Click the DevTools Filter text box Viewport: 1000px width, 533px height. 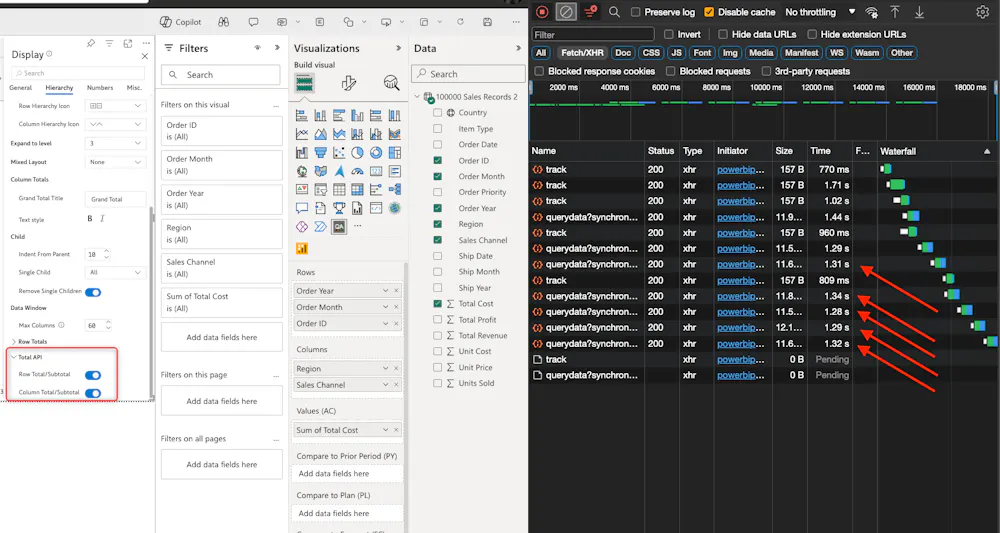pos(593,34)
